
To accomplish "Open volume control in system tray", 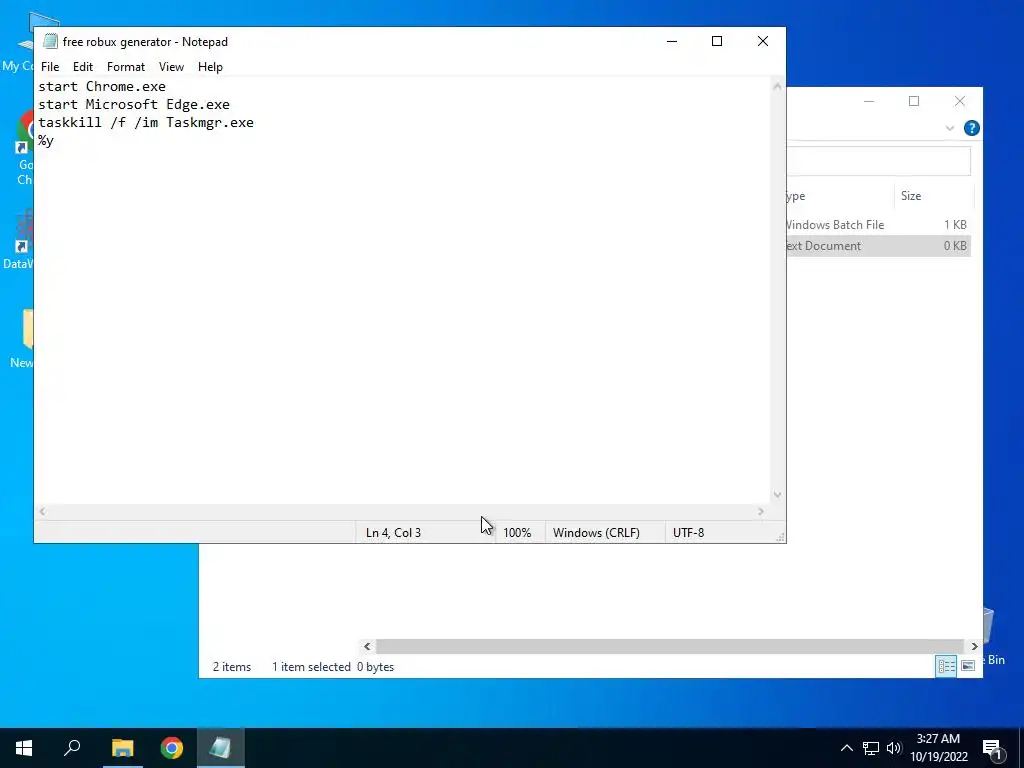I will [x=894, y=748].
